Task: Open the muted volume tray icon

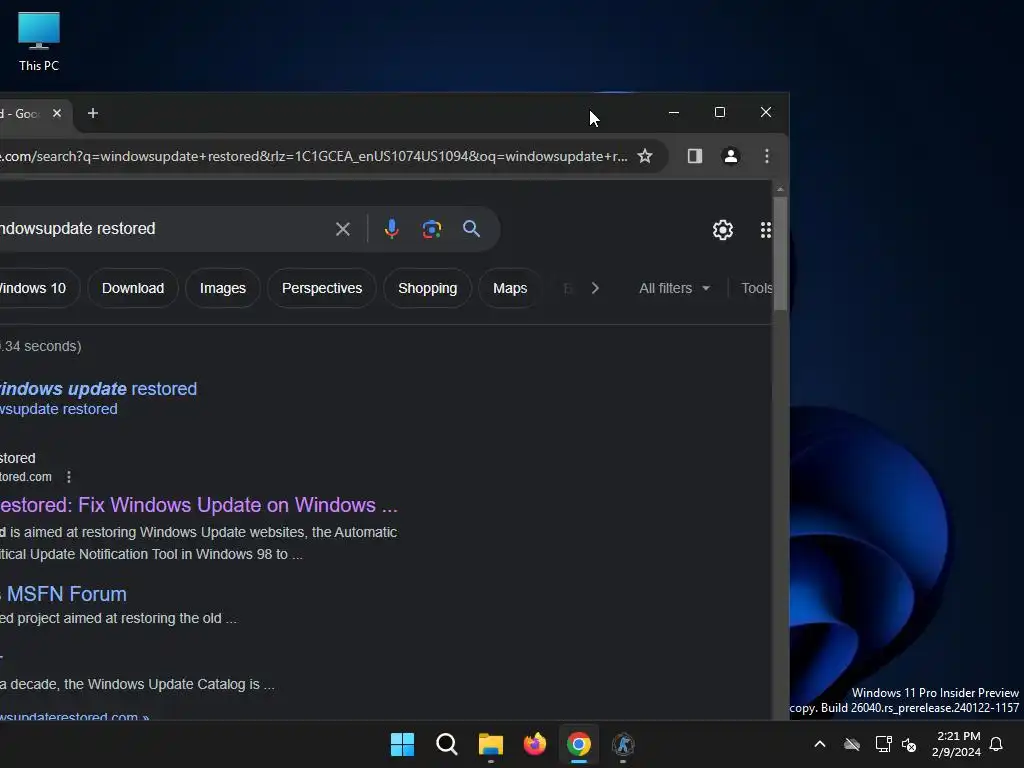Action: pyautogui.click(x=909, y=744)
